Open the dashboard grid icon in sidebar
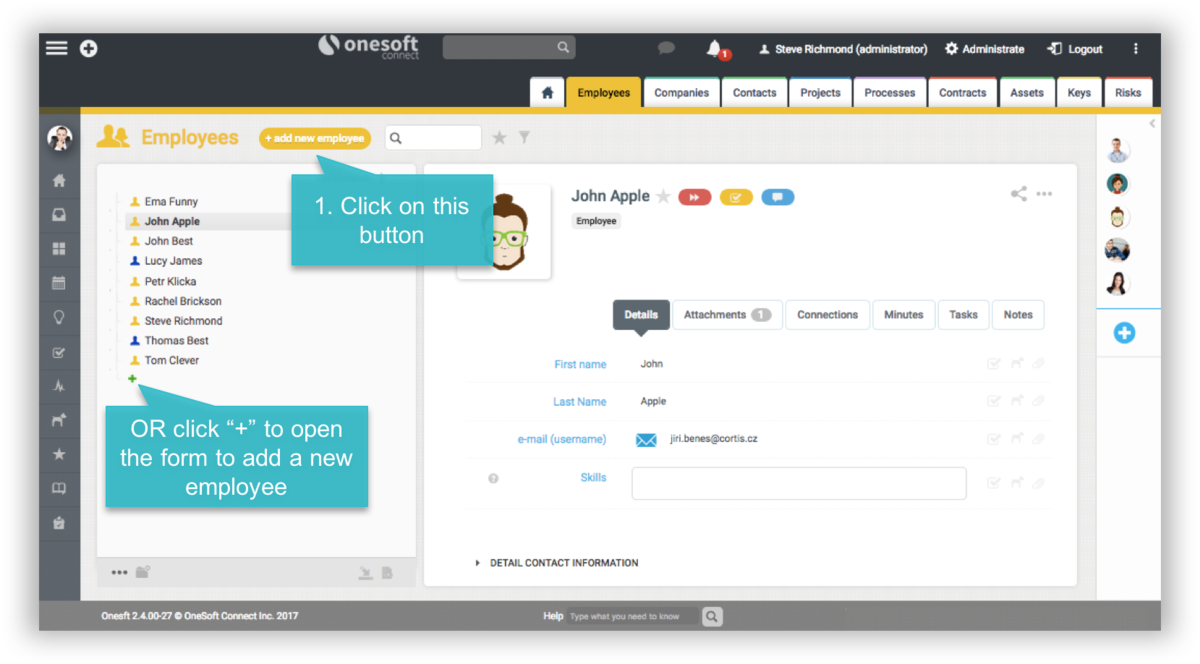The height and width of the screenshot is (664, 1200). pos(59,249)
